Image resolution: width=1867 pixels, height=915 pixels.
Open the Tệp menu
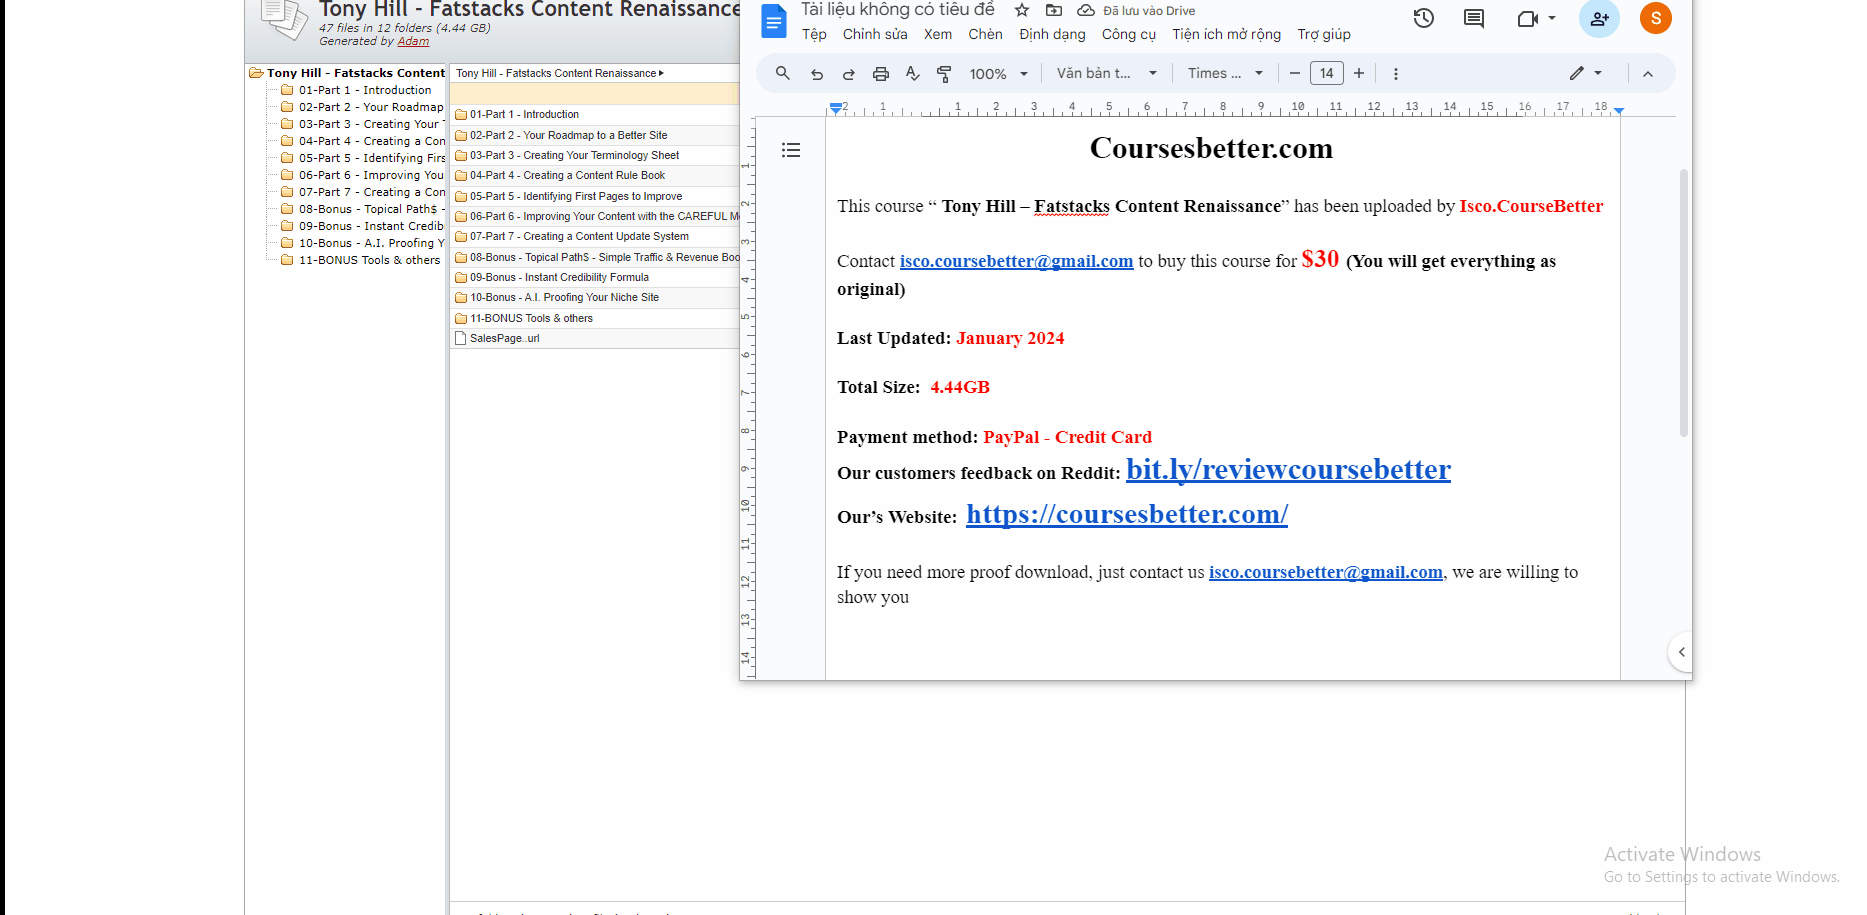[x=814, y=34]
